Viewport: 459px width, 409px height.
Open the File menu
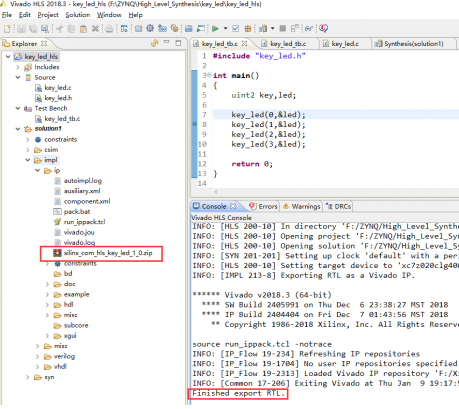(x=7, y=15)
